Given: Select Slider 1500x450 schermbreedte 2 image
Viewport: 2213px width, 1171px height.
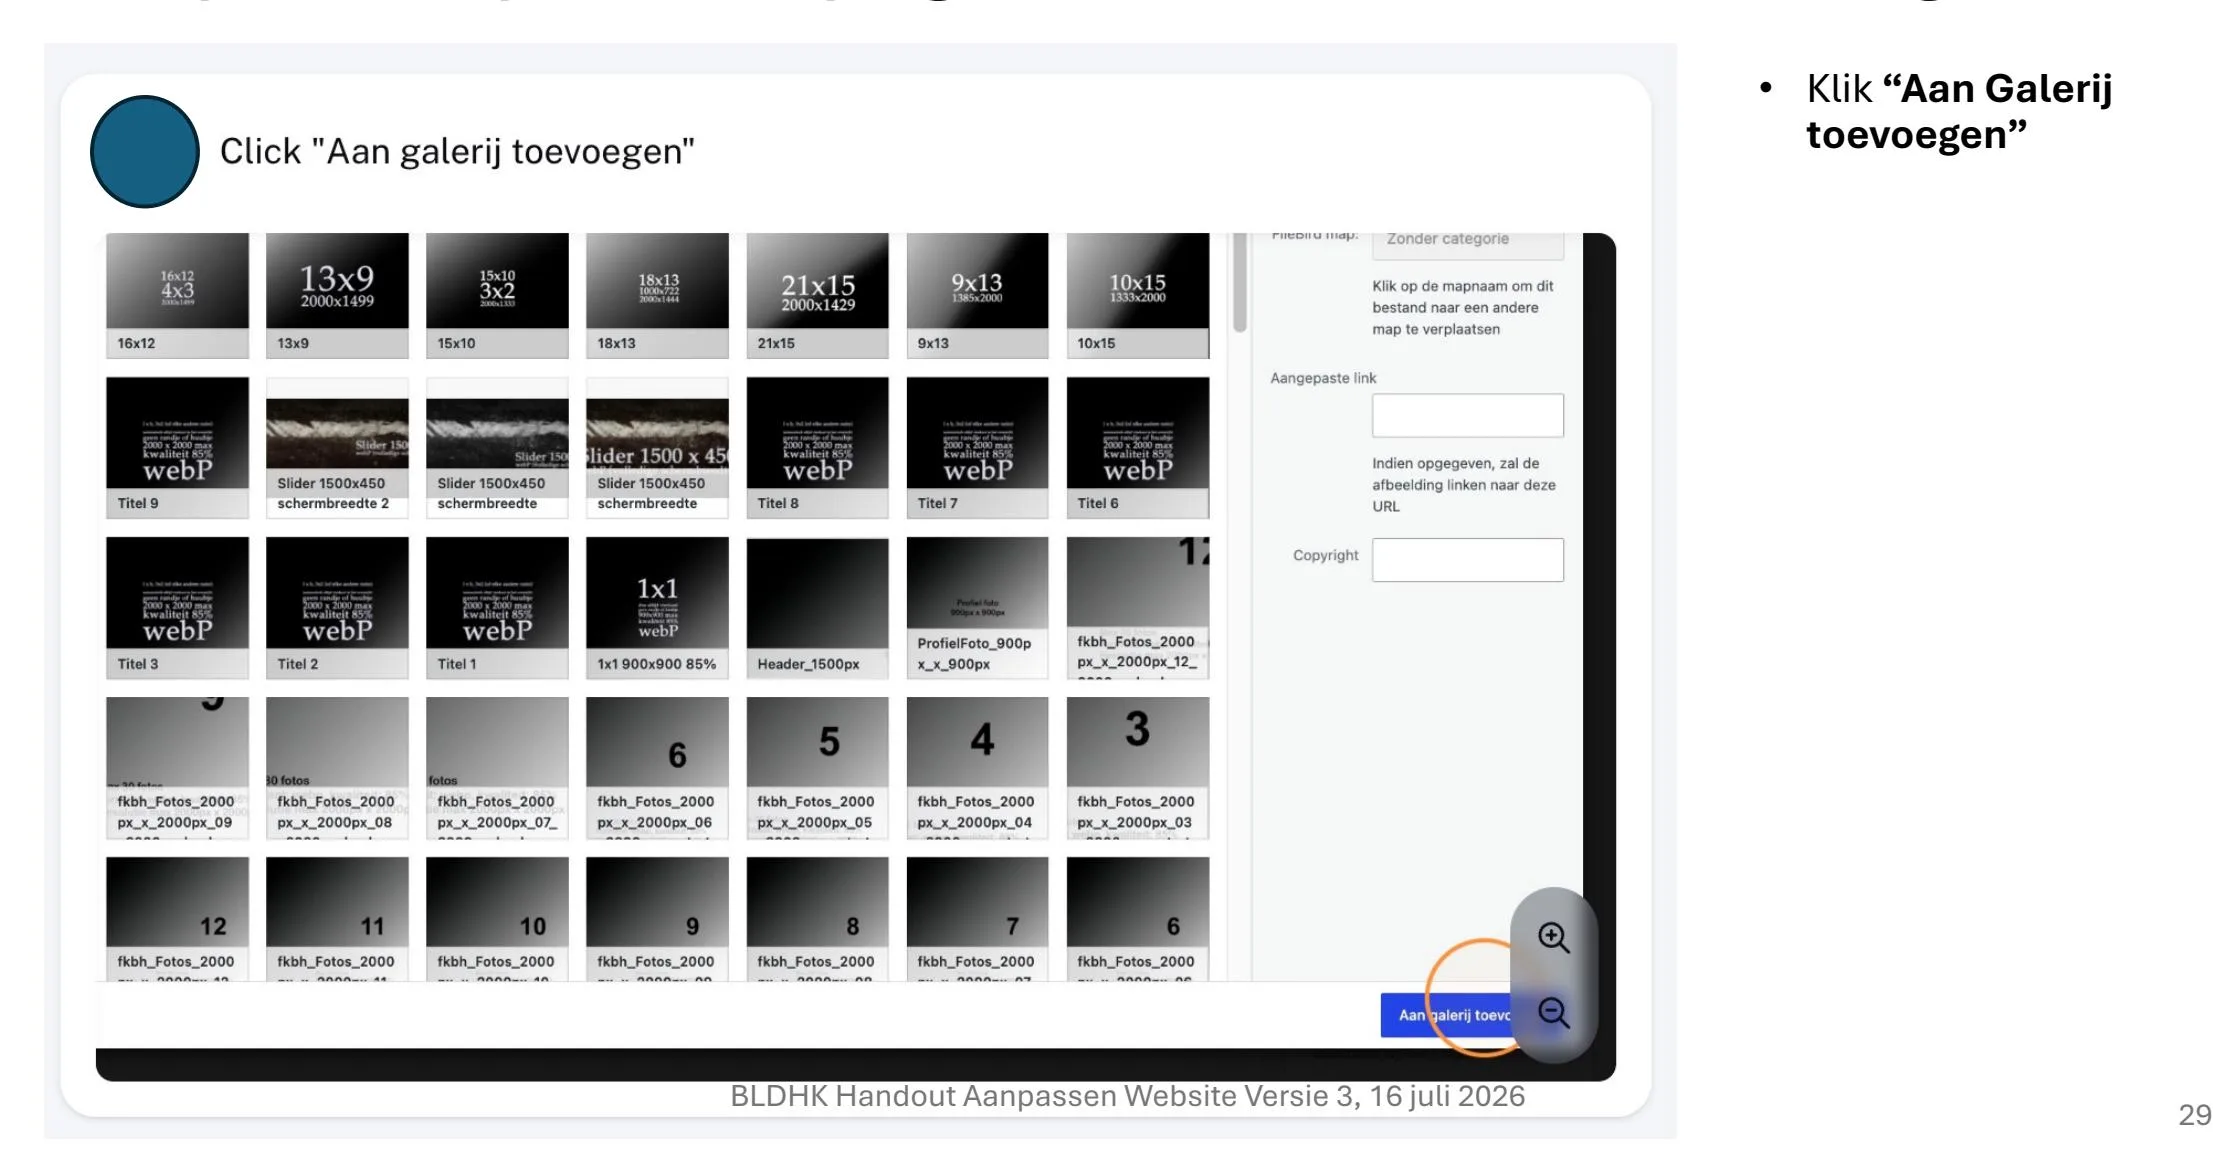Looking at the screenshot, I should pos(337,447).
